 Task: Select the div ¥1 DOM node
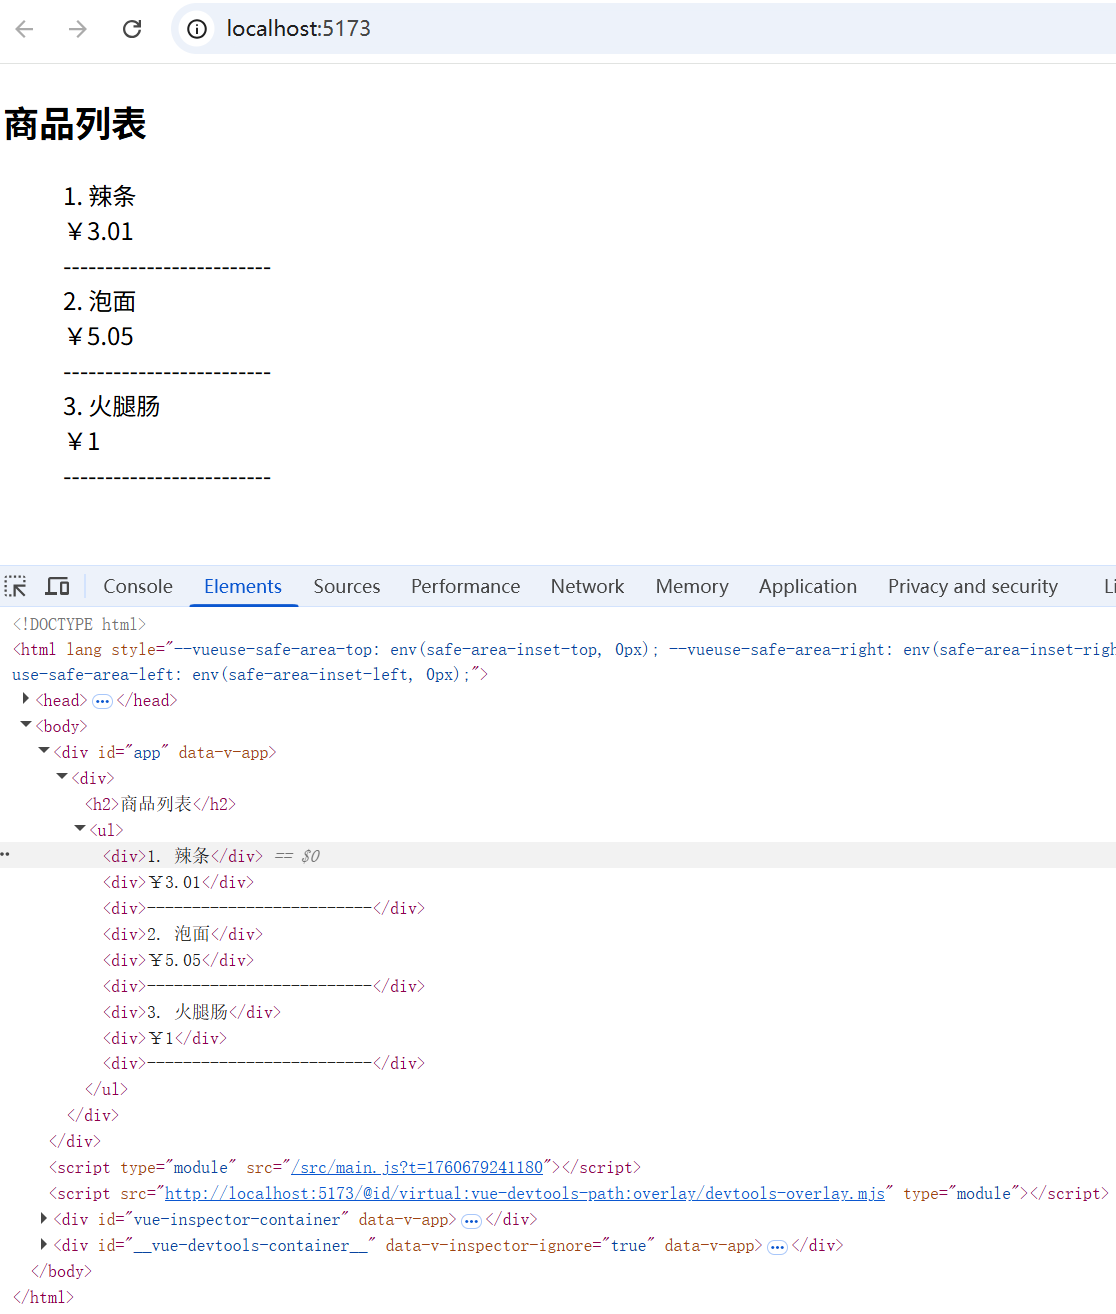[165, 1038]
